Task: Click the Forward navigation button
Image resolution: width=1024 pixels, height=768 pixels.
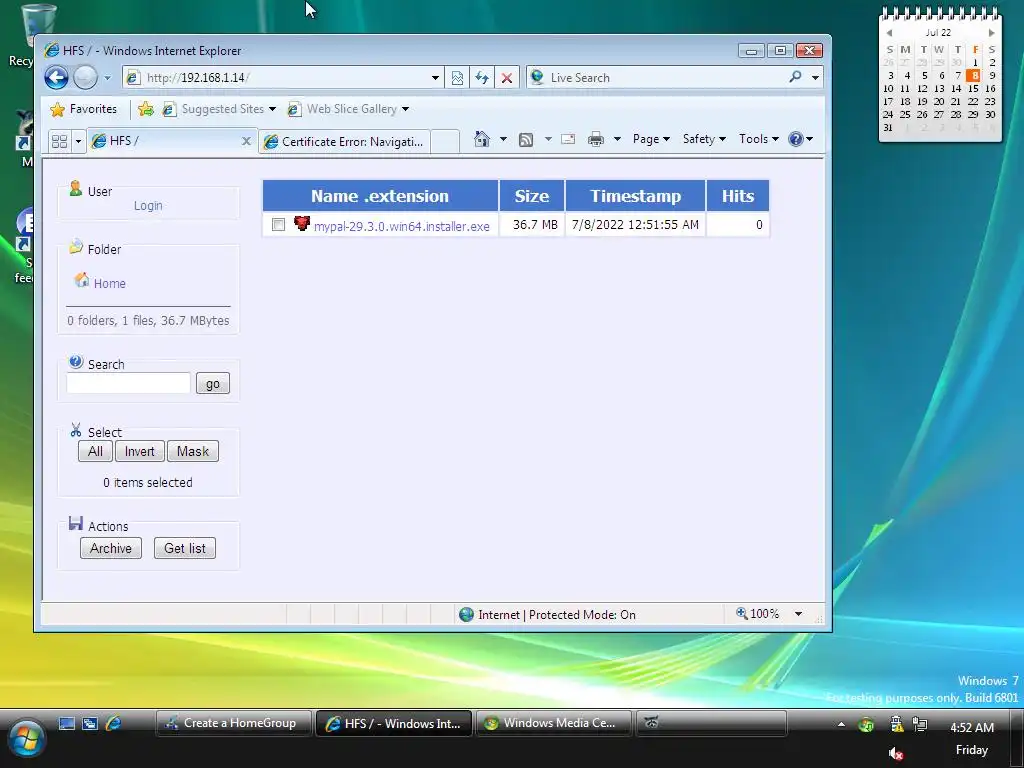Action: pos(86,78)
